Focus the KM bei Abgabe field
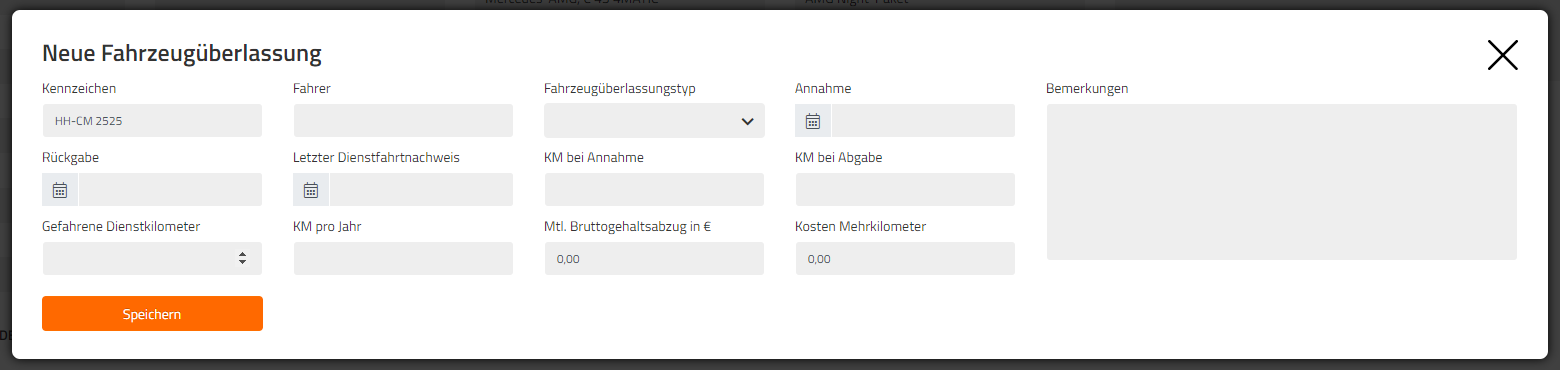The height and width of the screenshot is (370, 1560). (x=905, y=190)
